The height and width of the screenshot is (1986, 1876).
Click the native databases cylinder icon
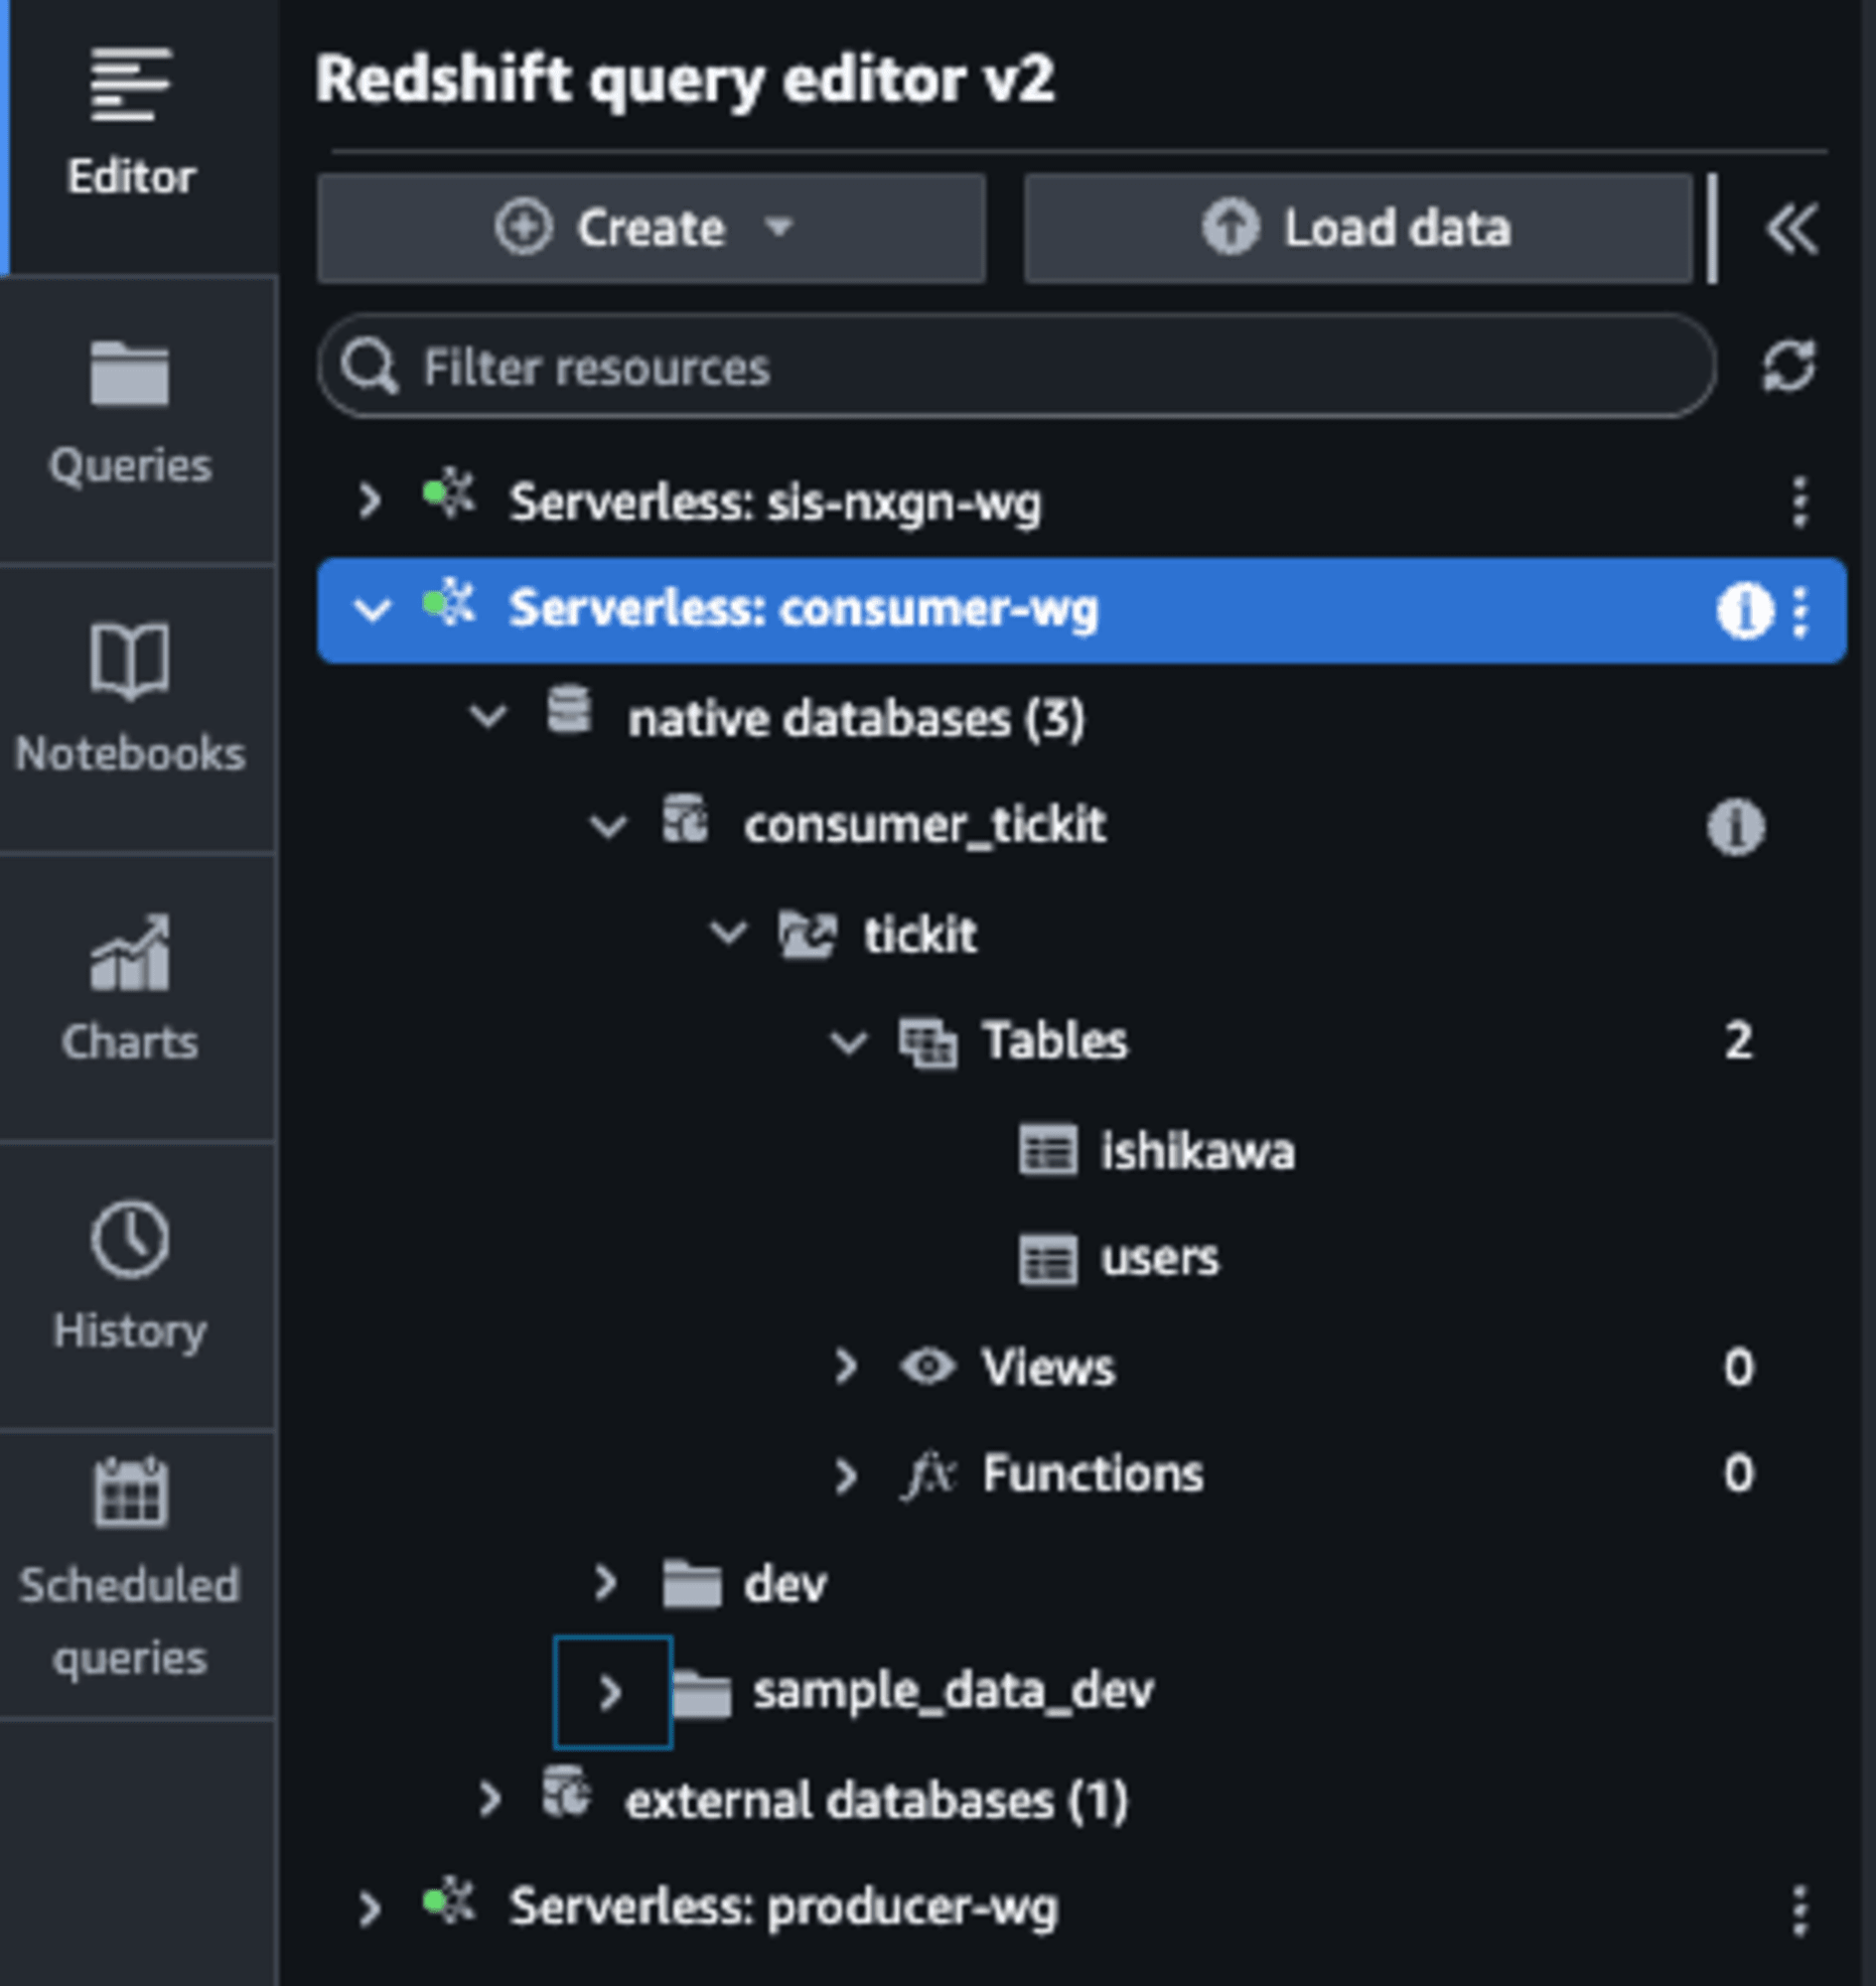coord(569,711)
